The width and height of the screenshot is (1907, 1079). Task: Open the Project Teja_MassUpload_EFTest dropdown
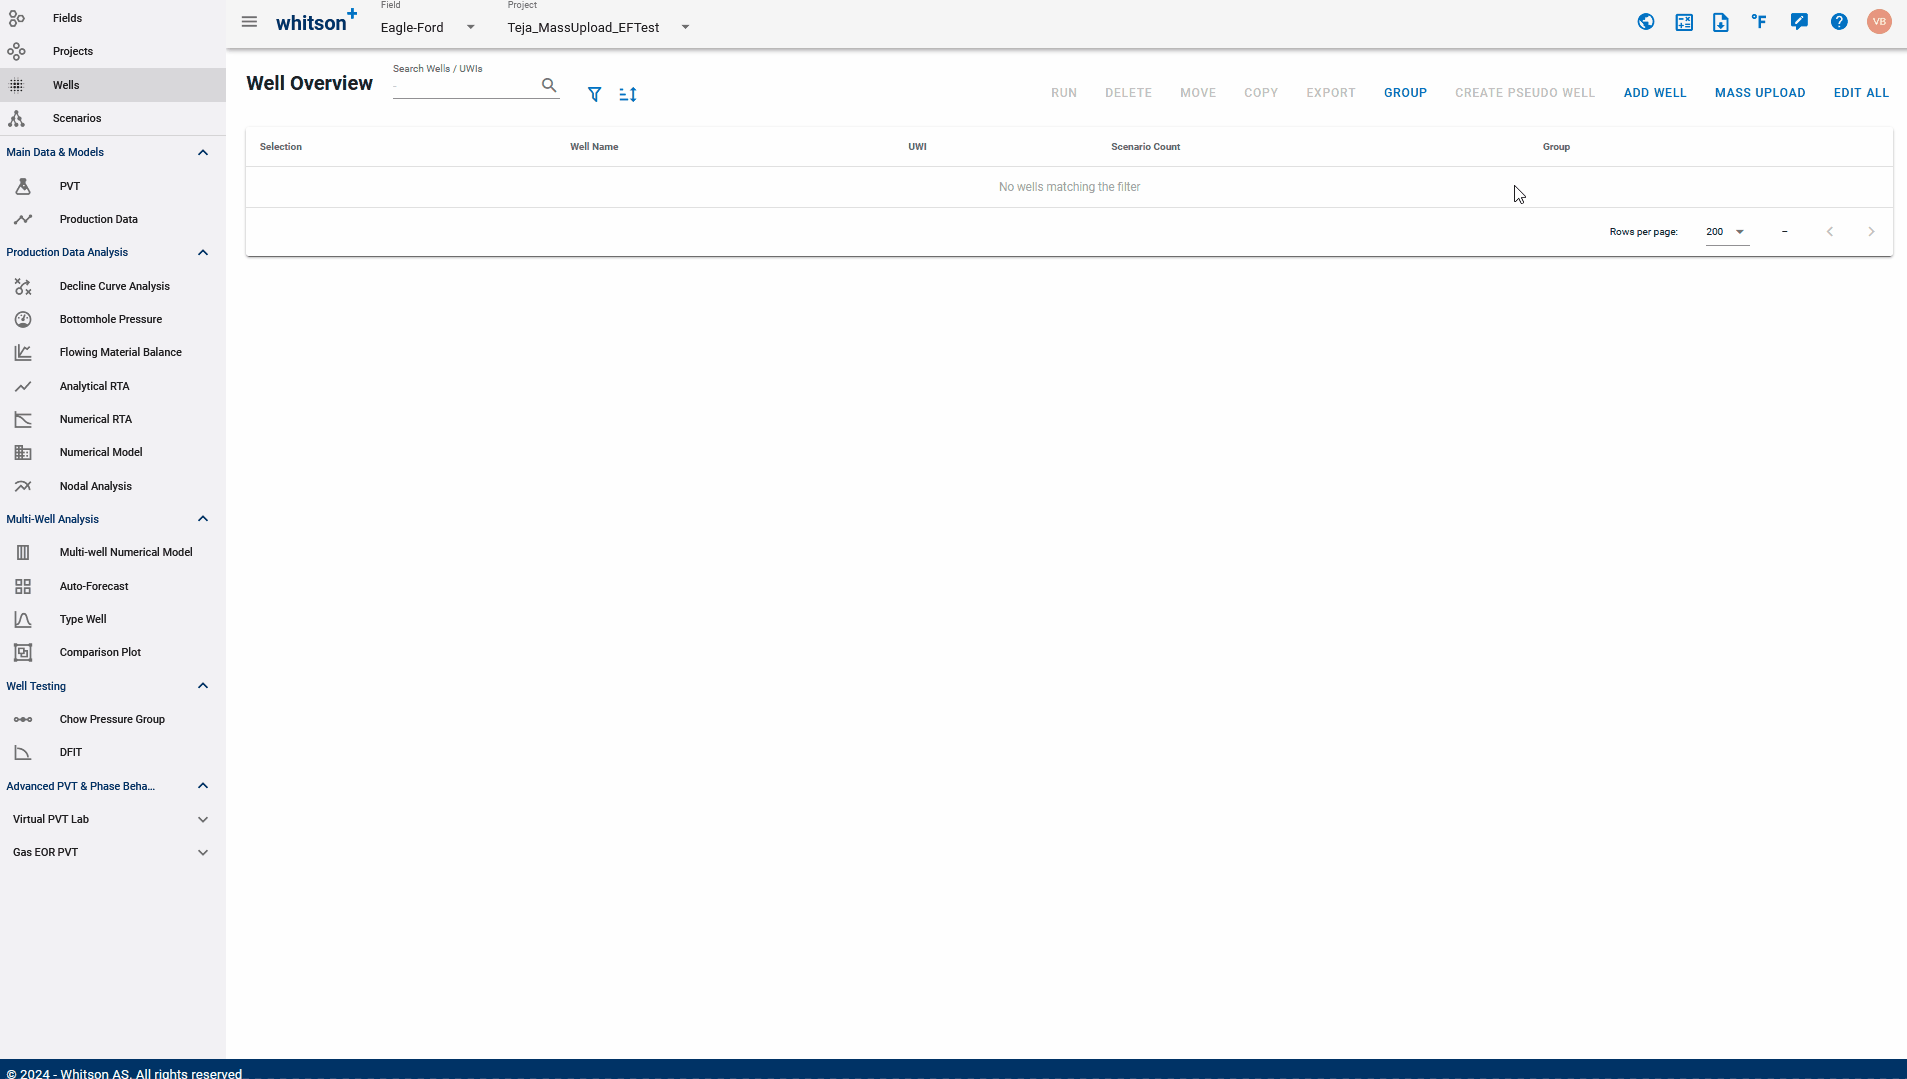[x=599, y=27]
